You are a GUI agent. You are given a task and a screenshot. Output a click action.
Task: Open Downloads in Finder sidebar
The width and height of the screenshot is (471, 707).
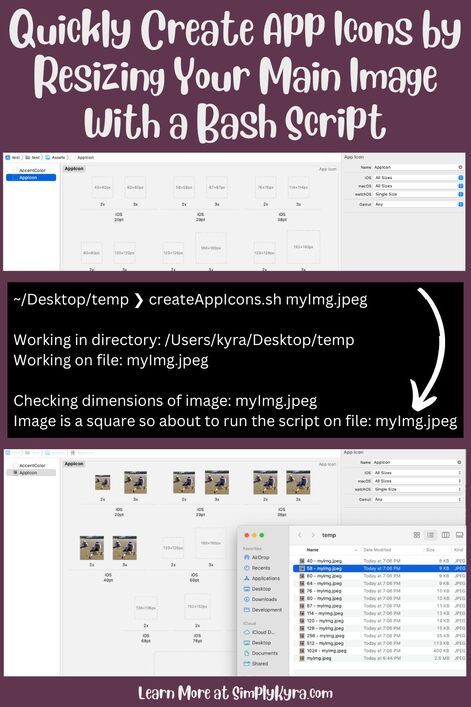coord(260,599)
